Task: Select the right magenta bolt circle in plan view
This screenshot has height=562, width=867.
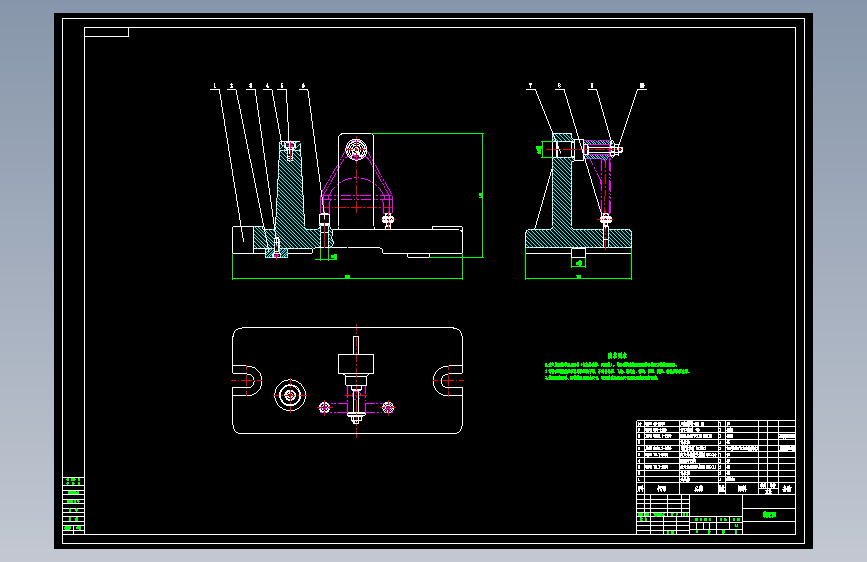Action: pos(388,408)
